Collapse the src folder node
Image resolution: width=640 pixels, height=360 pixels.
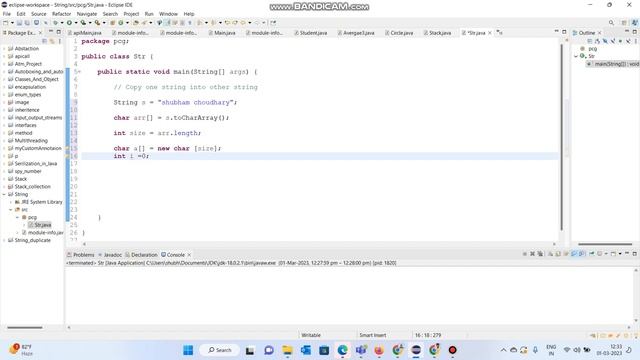(x=11, y=209)
